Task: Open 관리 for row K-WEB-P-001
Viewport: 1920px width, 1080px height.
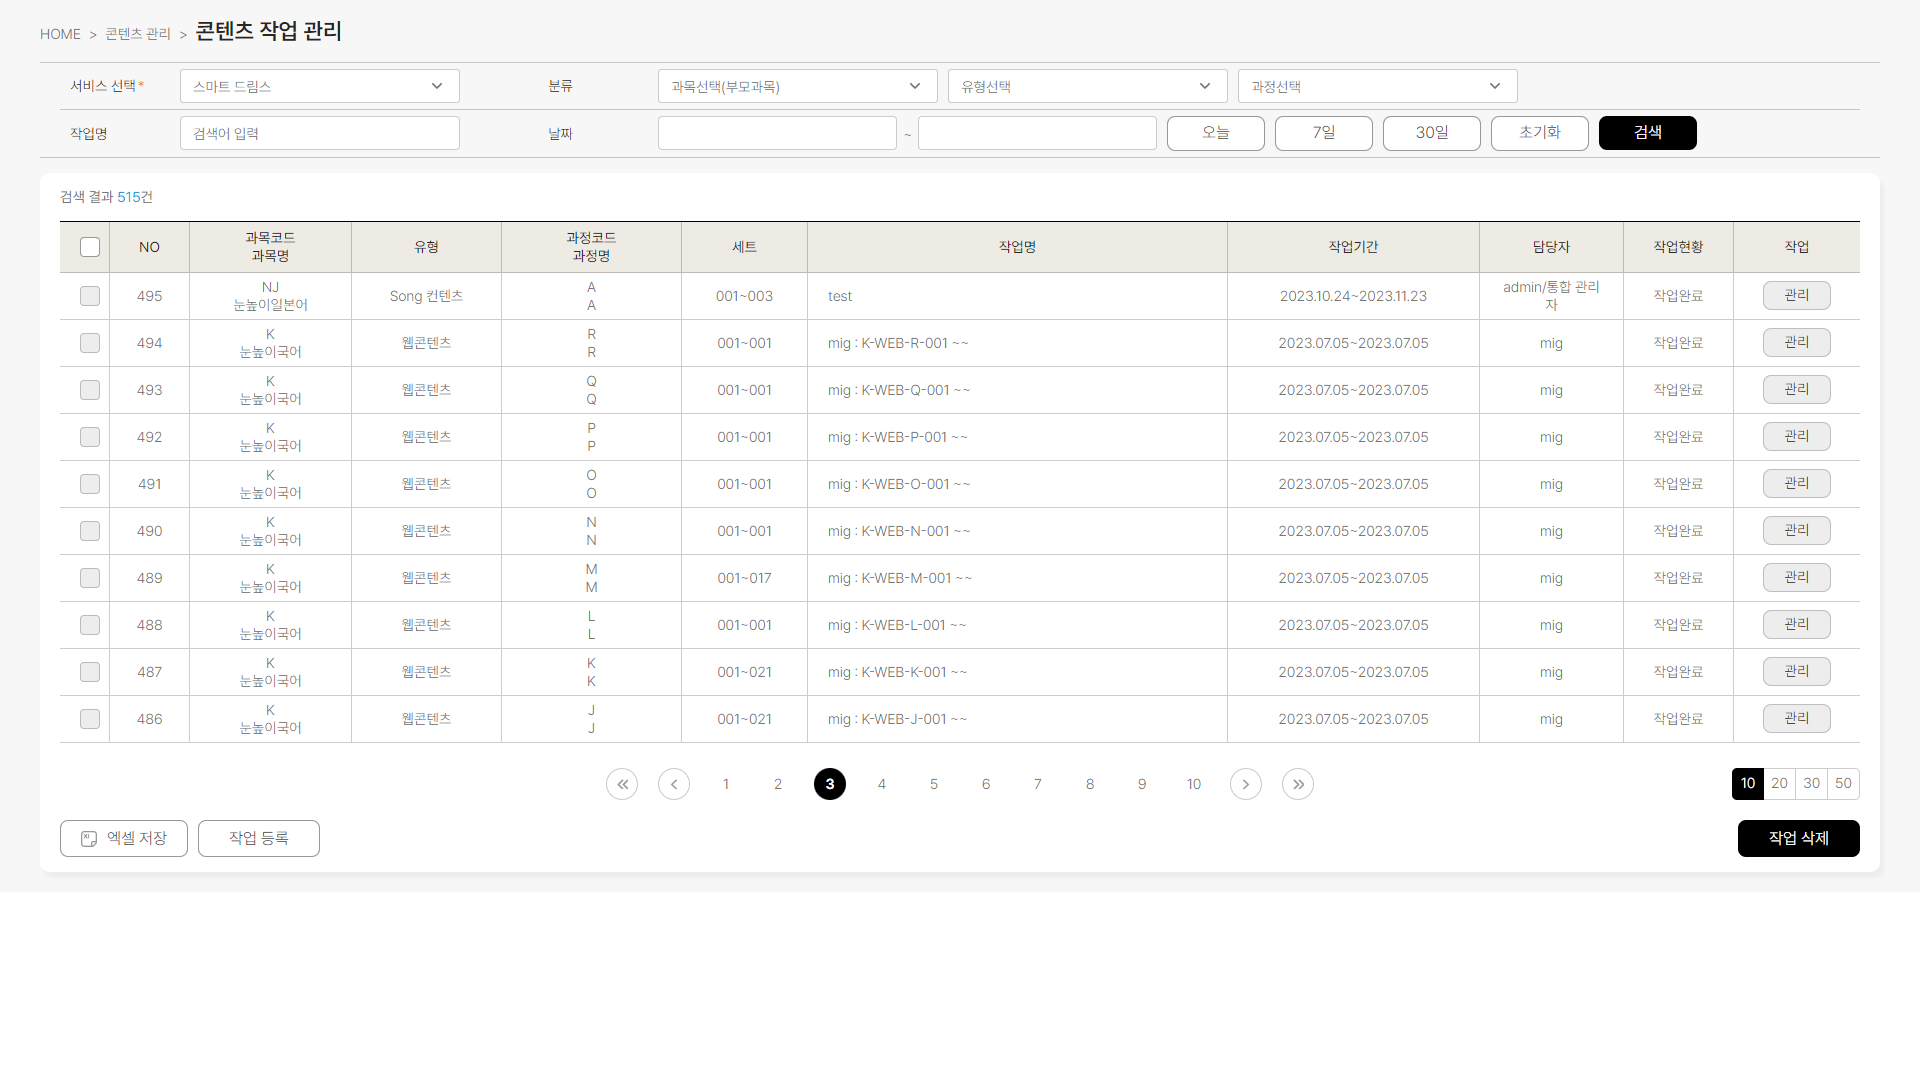Action: (1797, 436)
